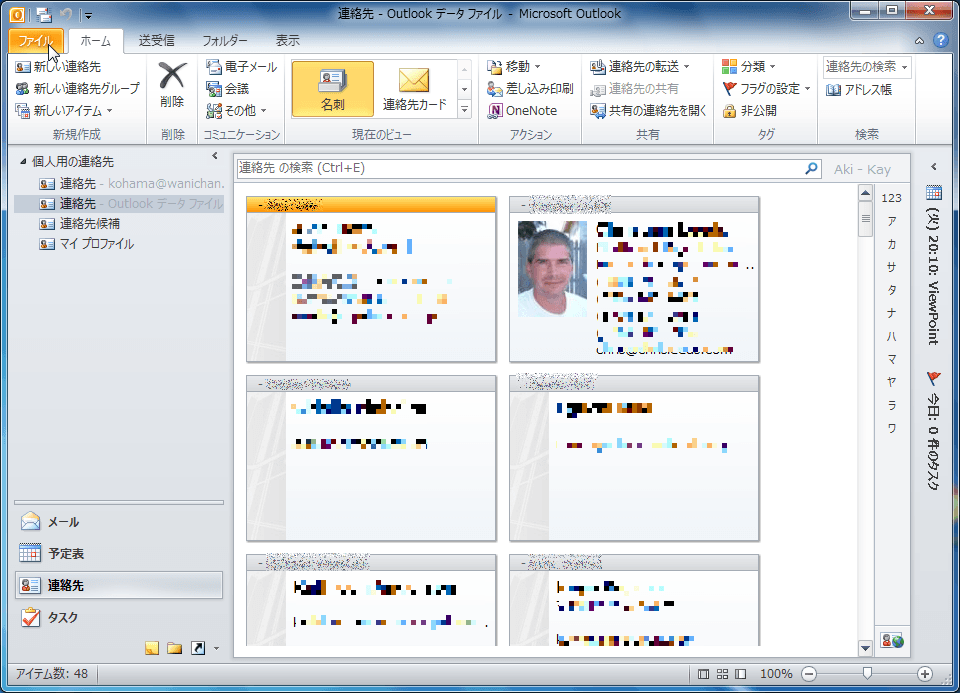Open Forward Contact (連絡先の転送) dropdown
This screenshot has width=960, height=693.
coord(640,67)
